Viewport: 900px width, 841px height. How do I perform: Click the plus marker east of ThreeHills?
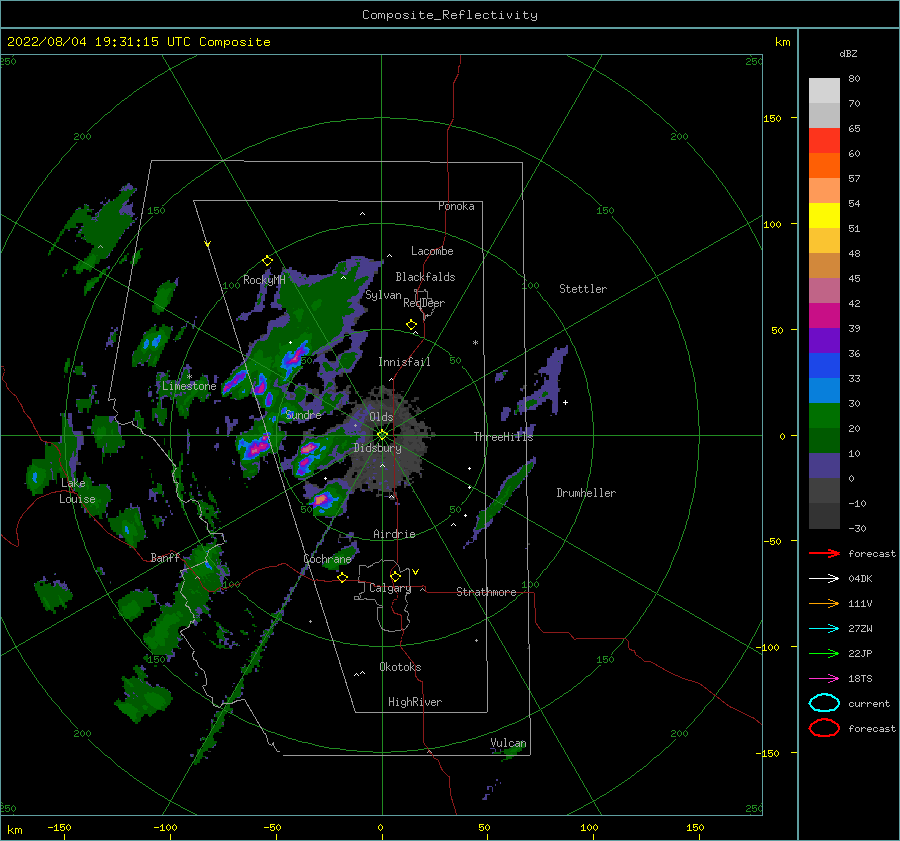click(x=565, y=402)
